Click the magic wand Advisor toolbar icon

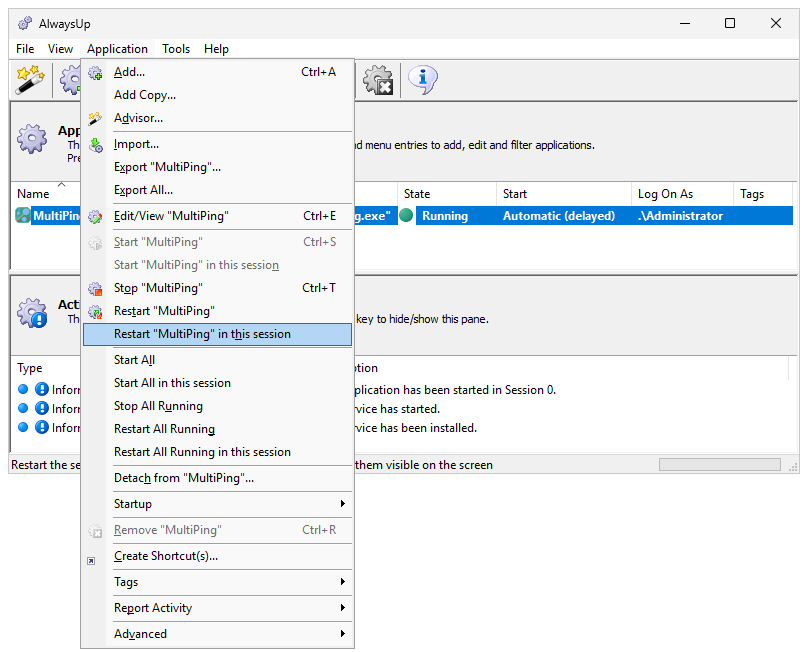click(x=30, y=80)
